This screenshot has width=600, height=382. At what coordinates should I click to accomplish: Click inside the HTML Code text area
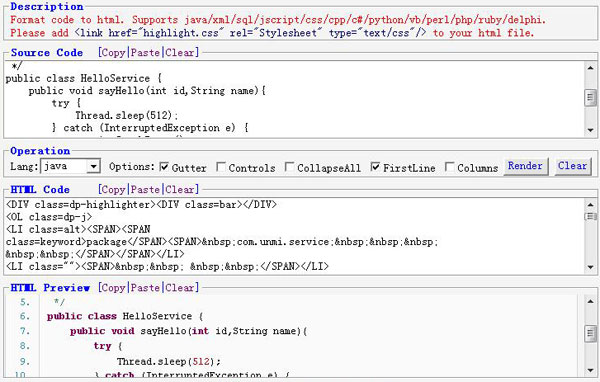[x=295, y=236]
